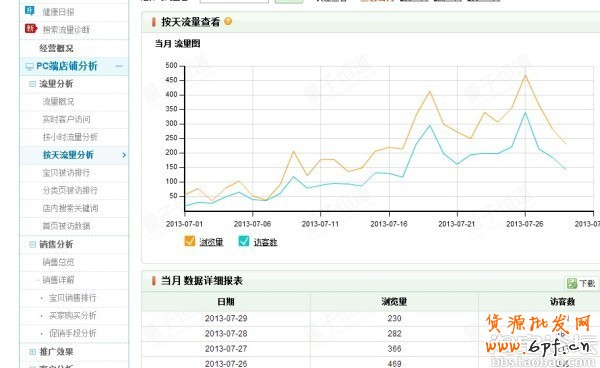Collapse the 流量分析 tree section
The height and width of the screenshot is (368, 600).
(33, 84)
